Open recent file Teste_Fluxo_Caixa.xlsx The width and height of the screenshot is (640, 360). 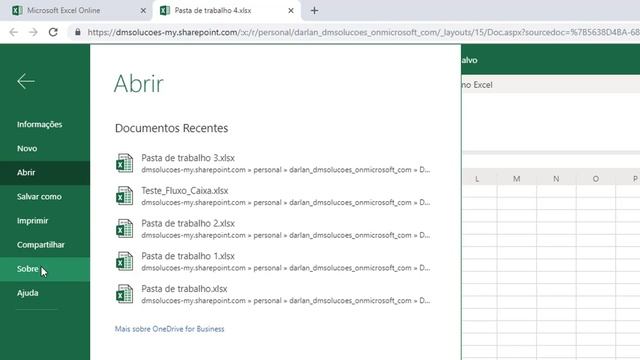184,191
